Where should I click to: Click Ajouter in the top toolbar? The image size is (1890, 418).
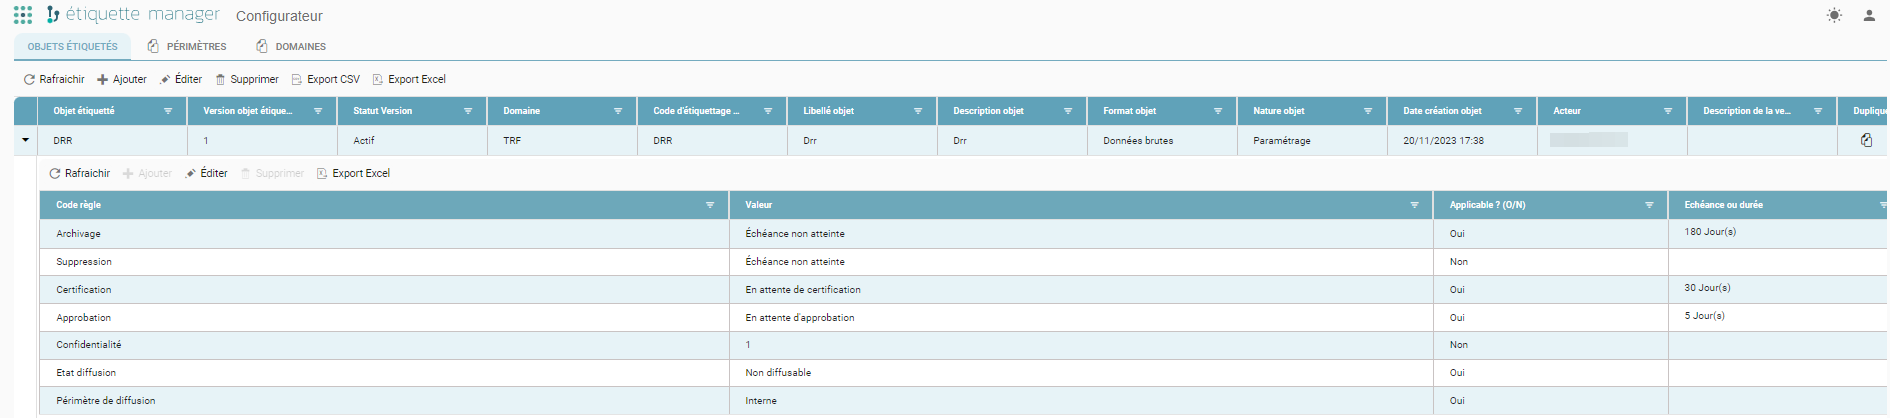click(122, 79)
